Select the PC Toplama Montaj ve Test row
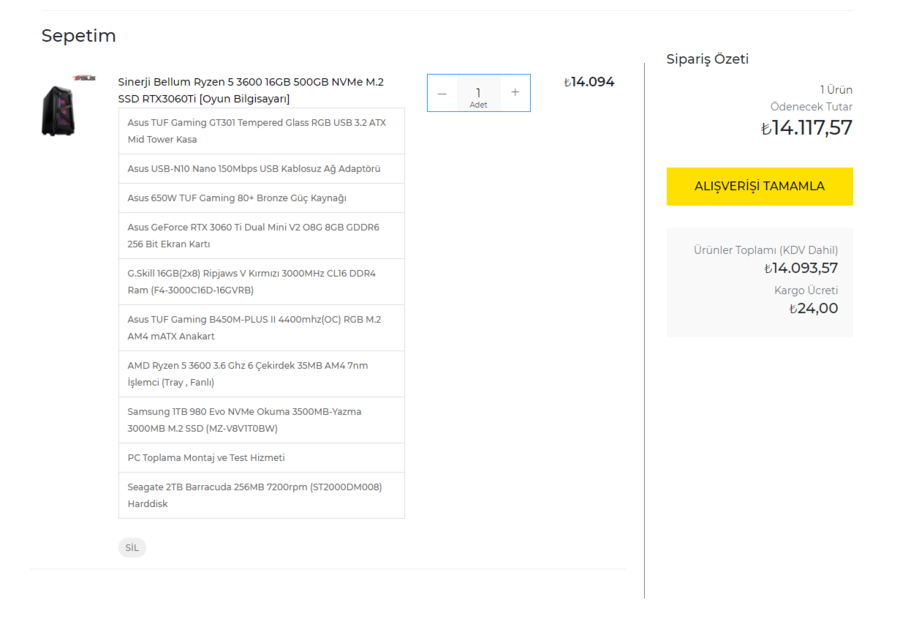The height and width of the screenshot is (630, 900). [x=261, y=457]
